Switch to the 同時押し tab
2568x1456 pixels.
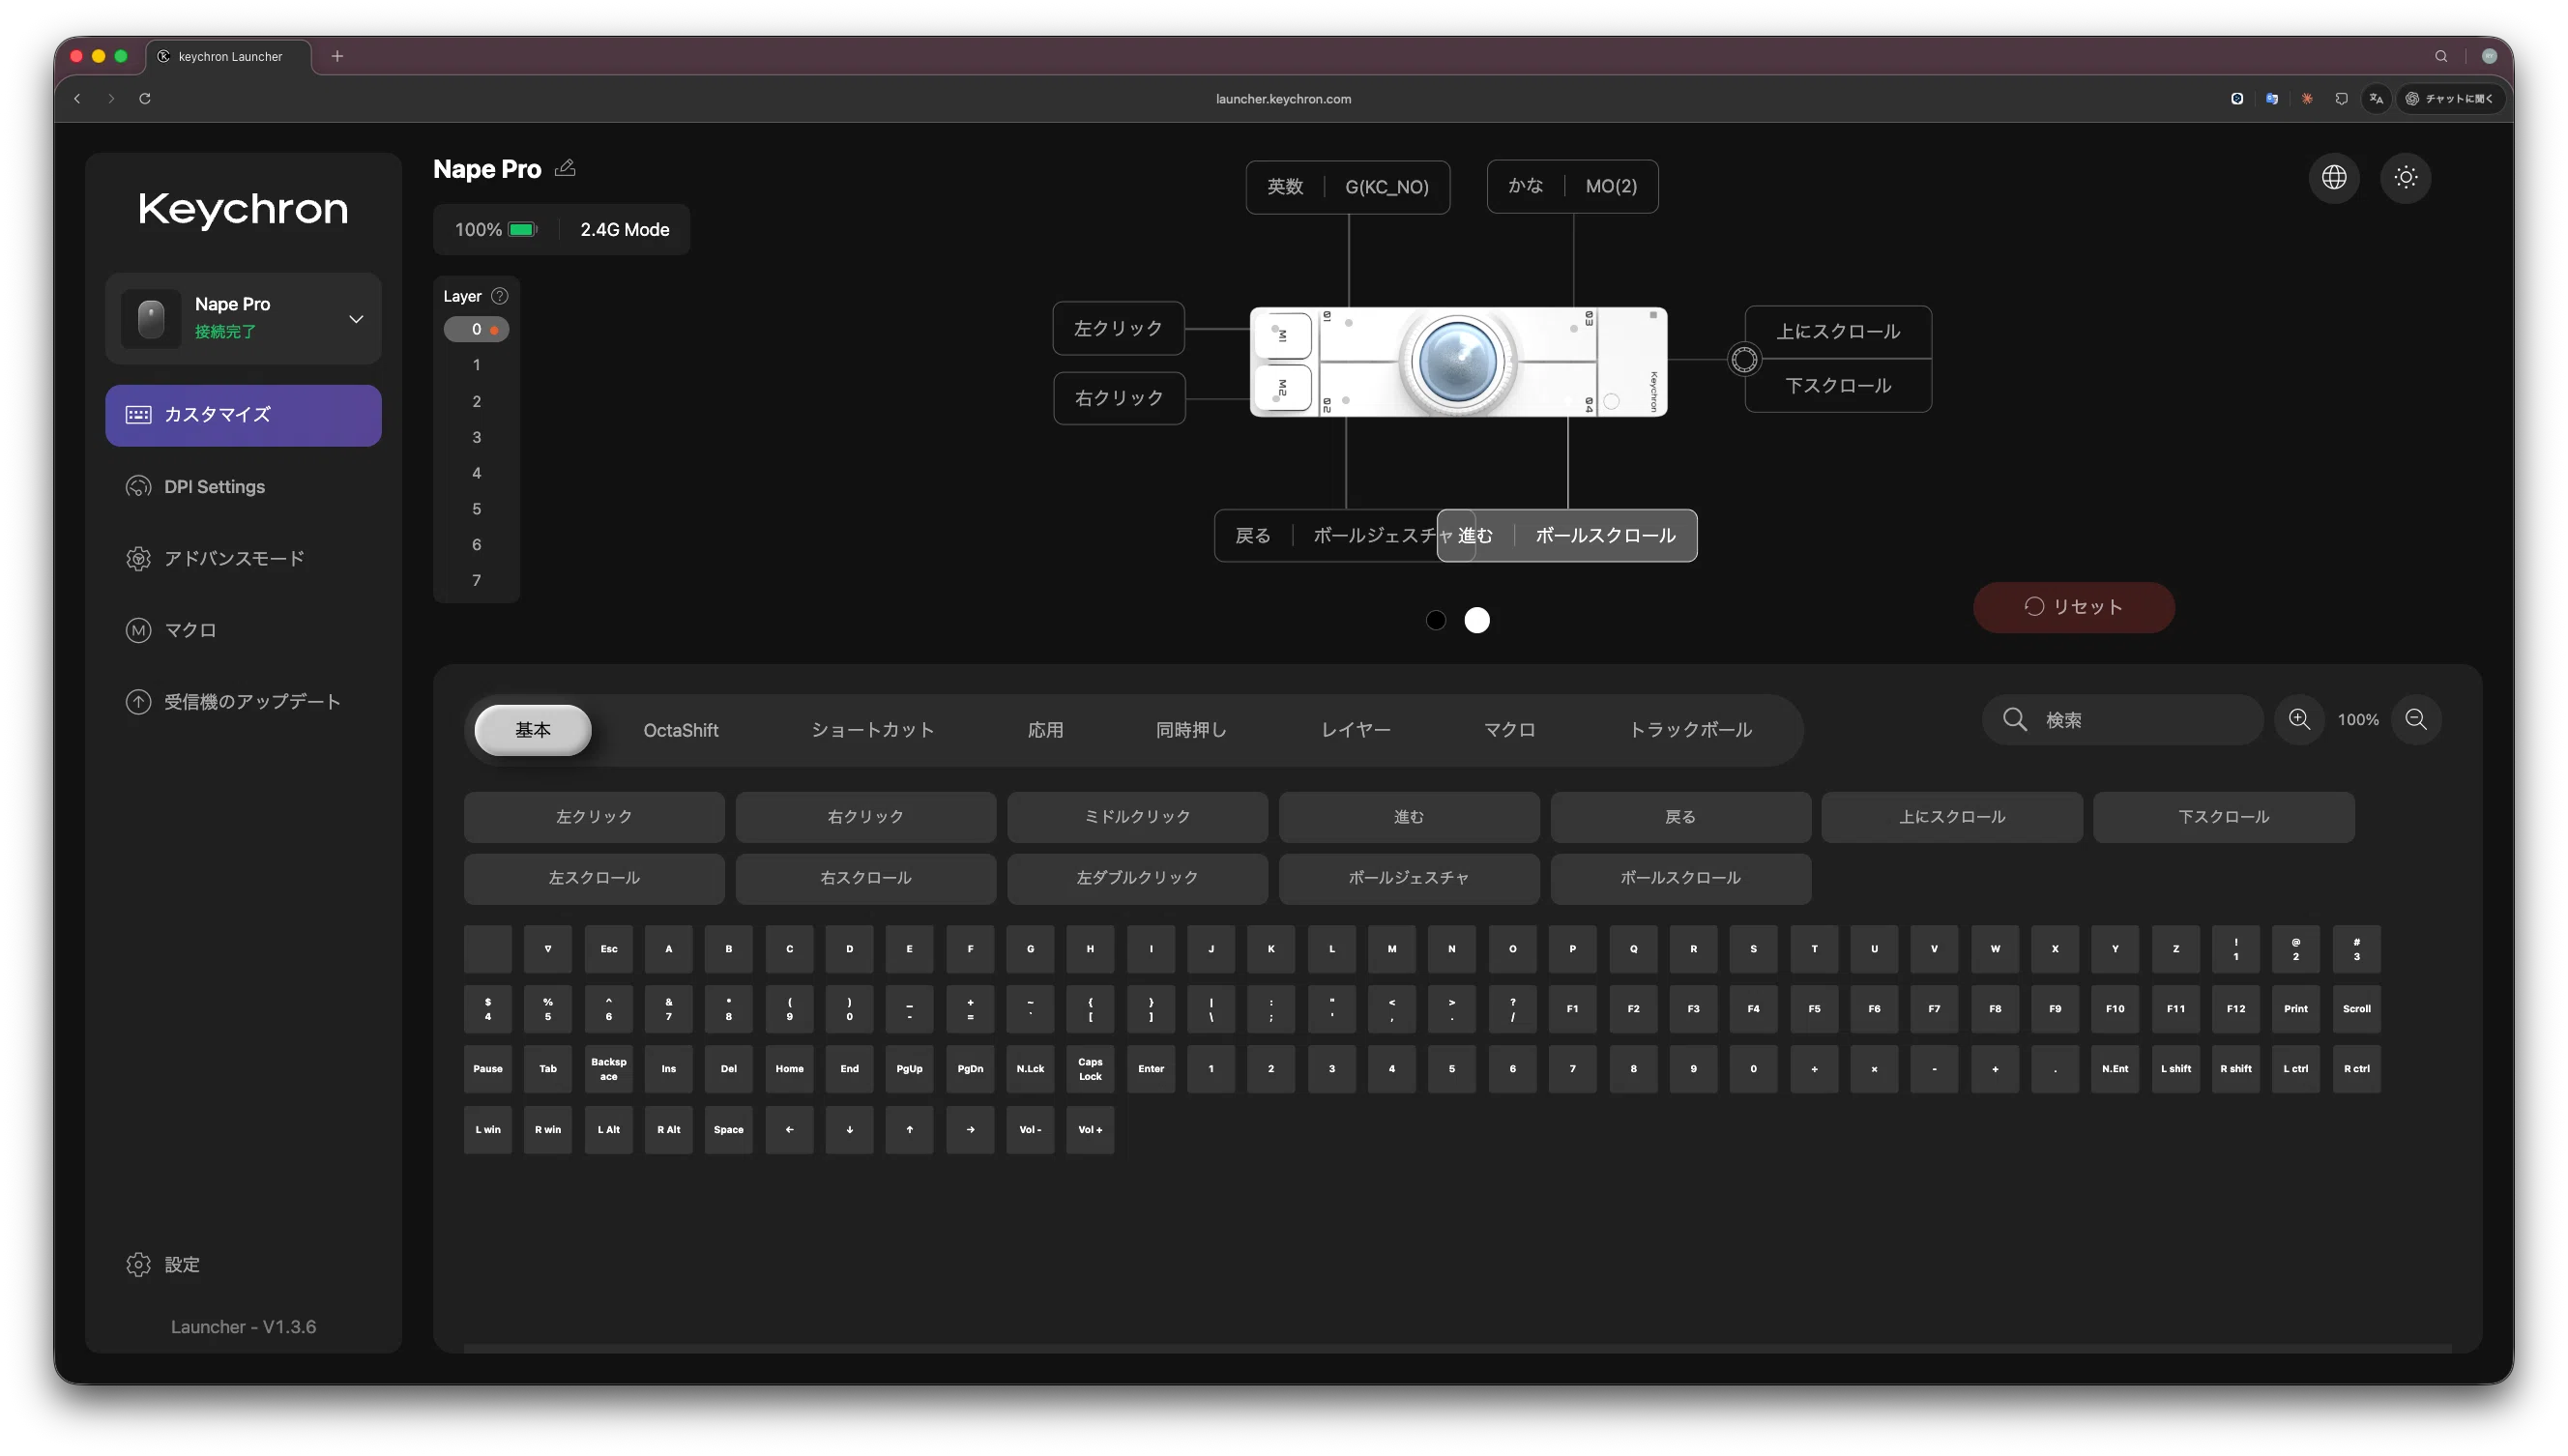pyautogui.click(x=1191, y=730)
